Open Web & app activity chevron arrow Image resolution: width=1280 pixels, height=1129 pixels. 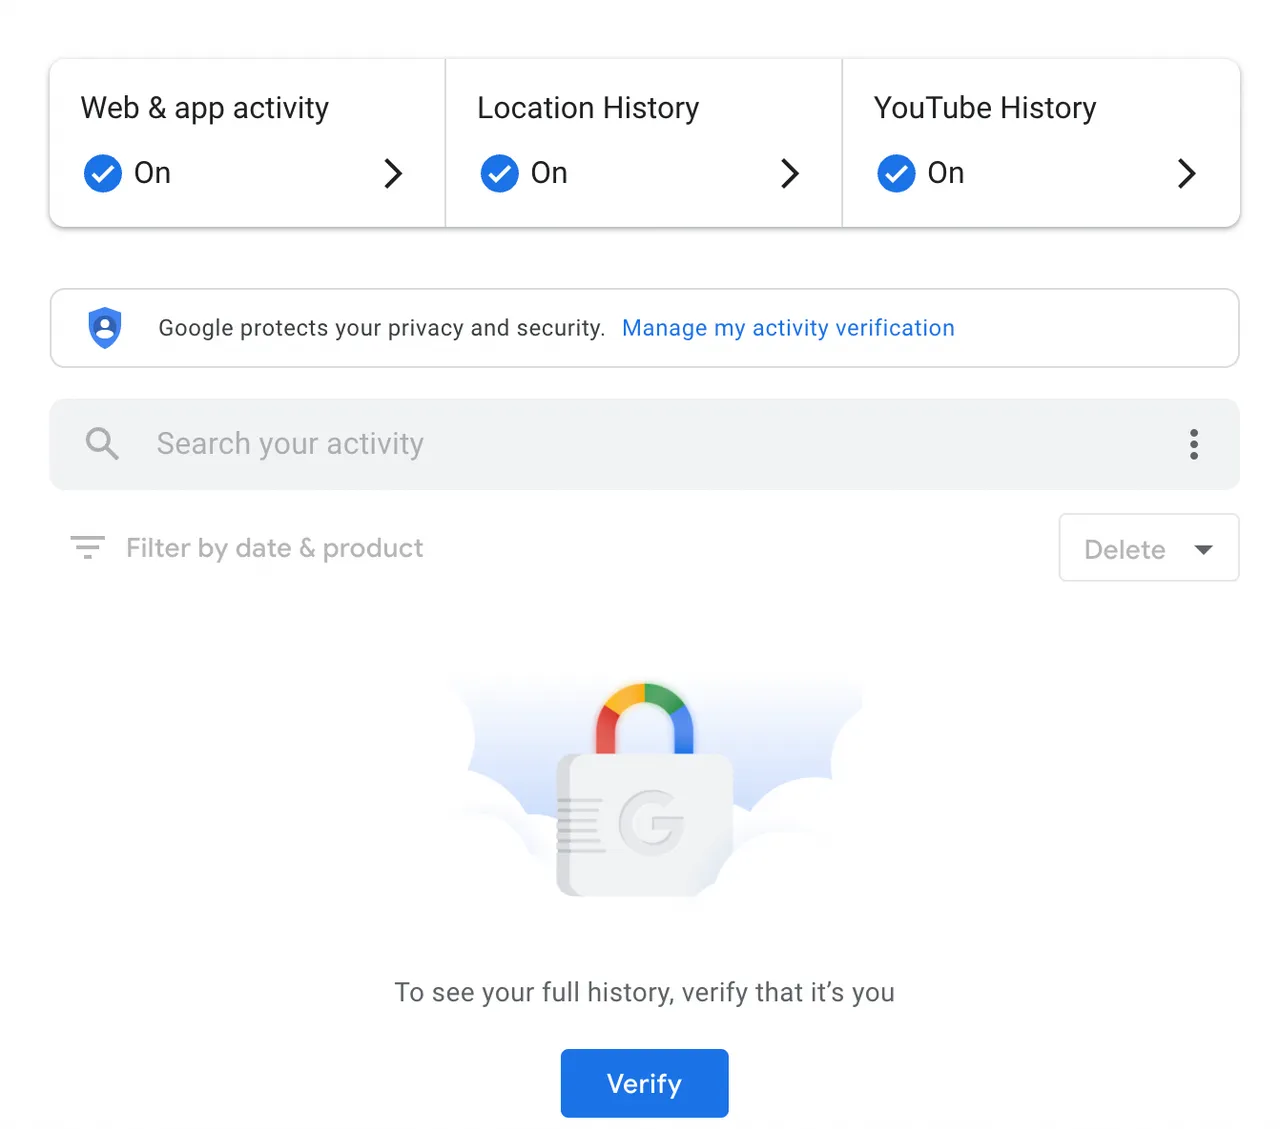[393, 173]
